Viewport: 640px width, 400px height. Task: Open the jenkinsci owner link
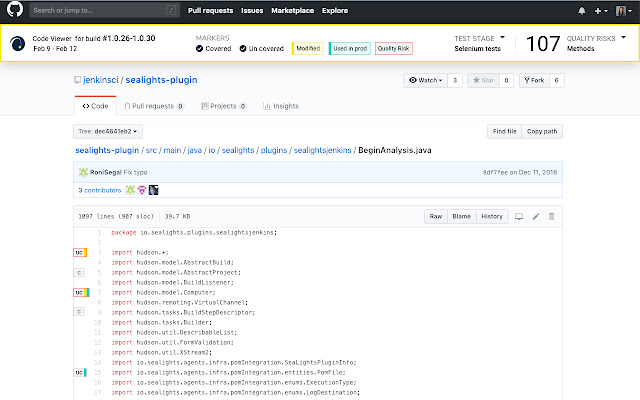coord(101,80)
